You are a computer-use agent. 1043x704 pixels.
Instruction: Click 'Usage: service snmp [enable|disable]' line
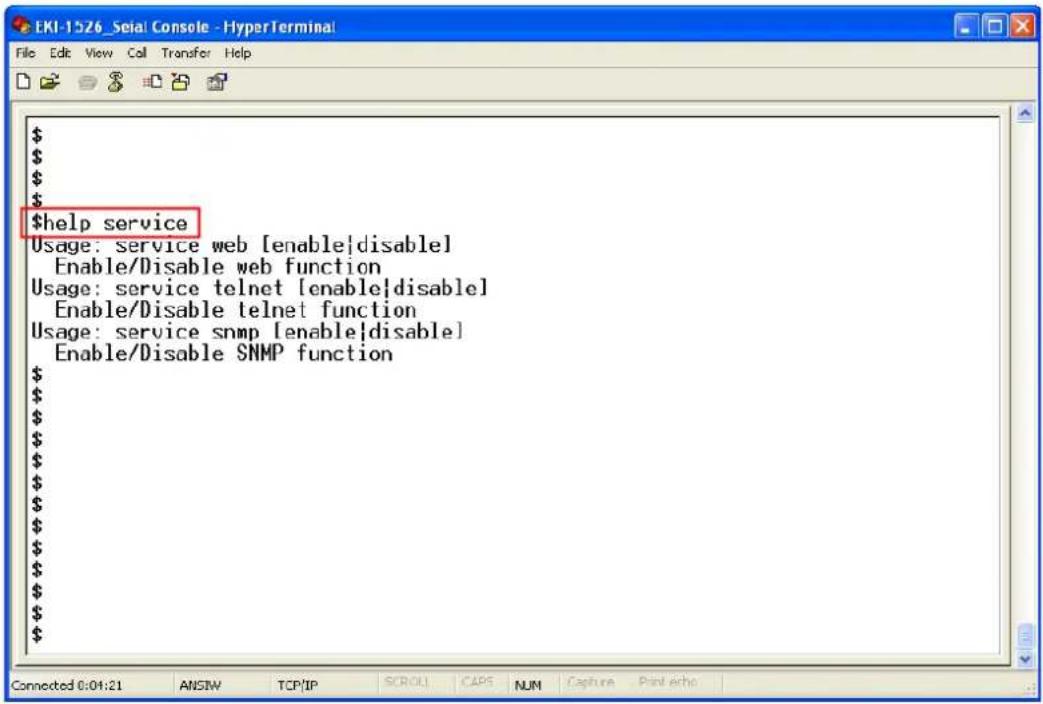coord(247,331)
